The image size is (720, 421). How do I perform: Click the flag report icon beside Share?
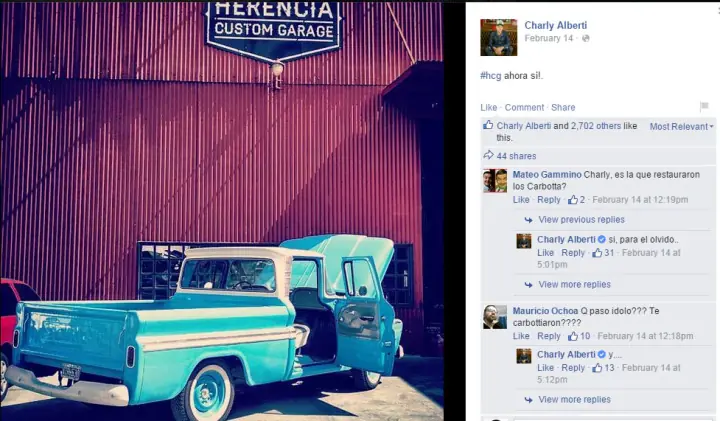pyautogui.click(x=704, y=107)
